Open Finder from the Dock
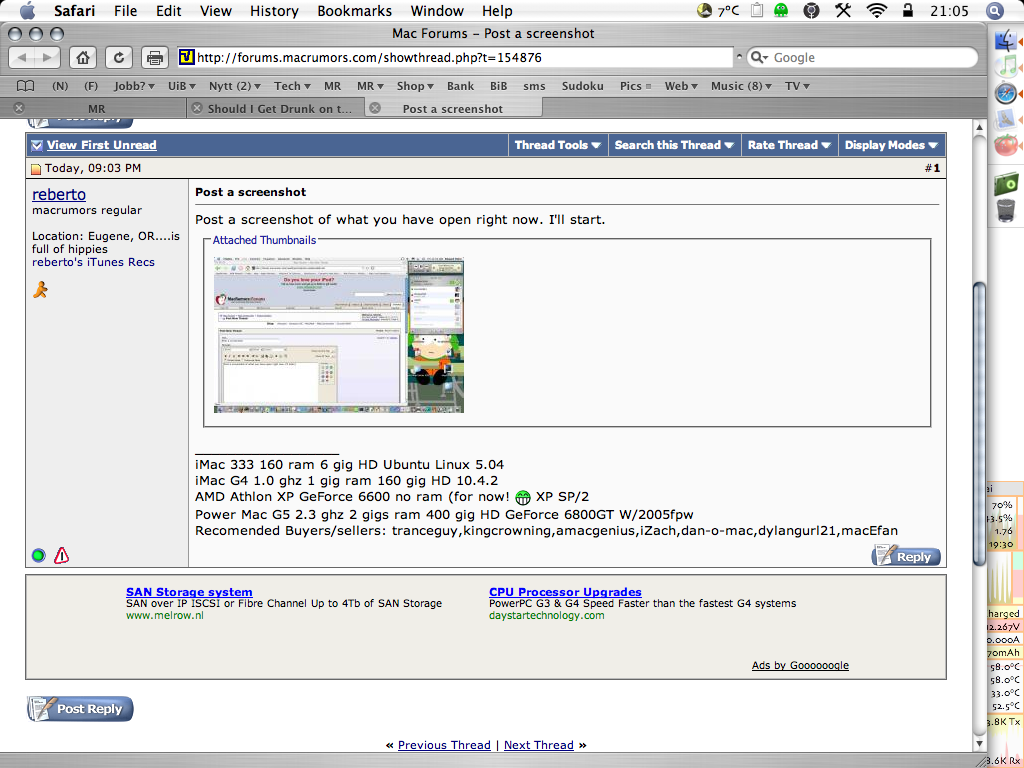The width and height of the screenshot is (1024, 768). coord(1006,41)
